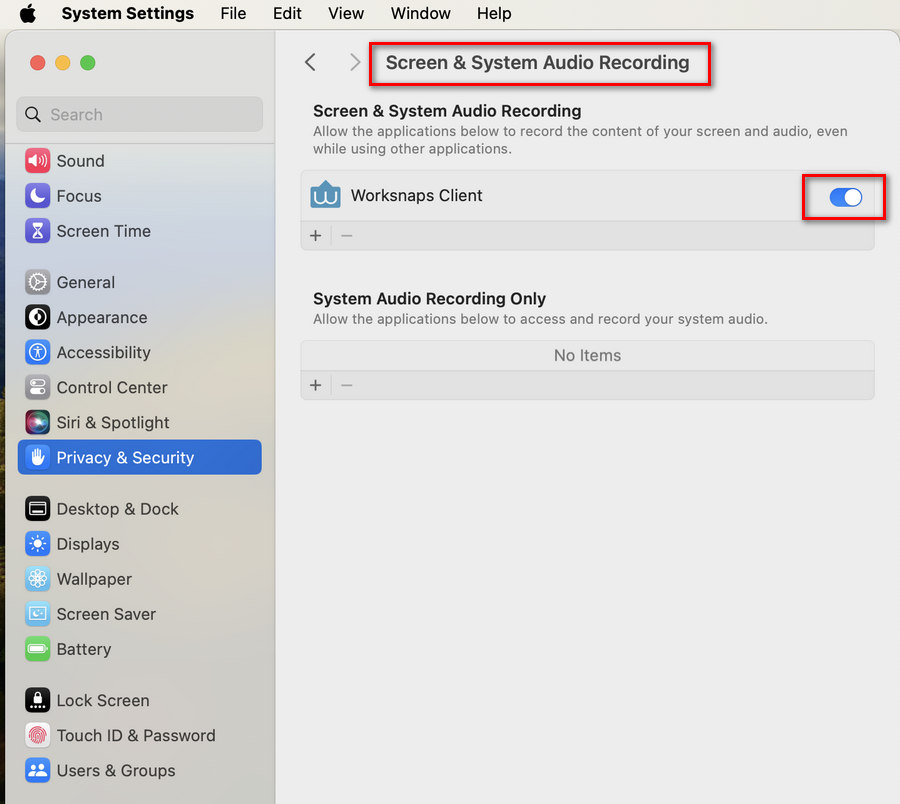Viewport: 900px width, 804px height.
Task: Open Users & Groups settings label
Action: coord(116,771)
